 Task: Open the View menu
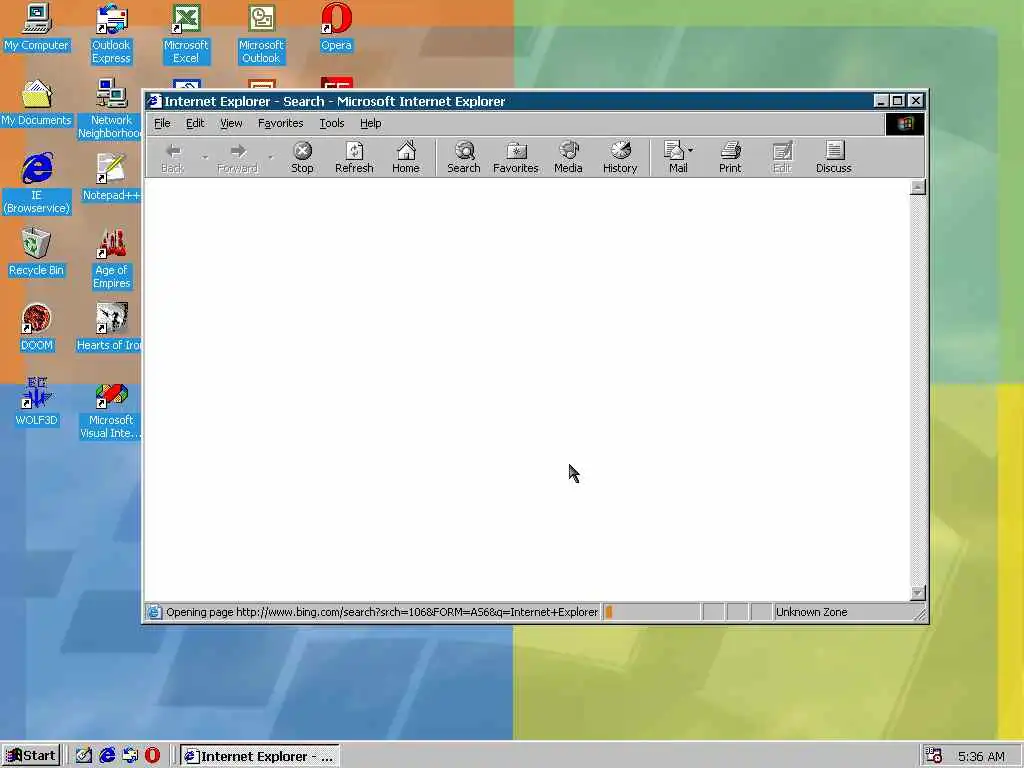click(x=231, y=123)
